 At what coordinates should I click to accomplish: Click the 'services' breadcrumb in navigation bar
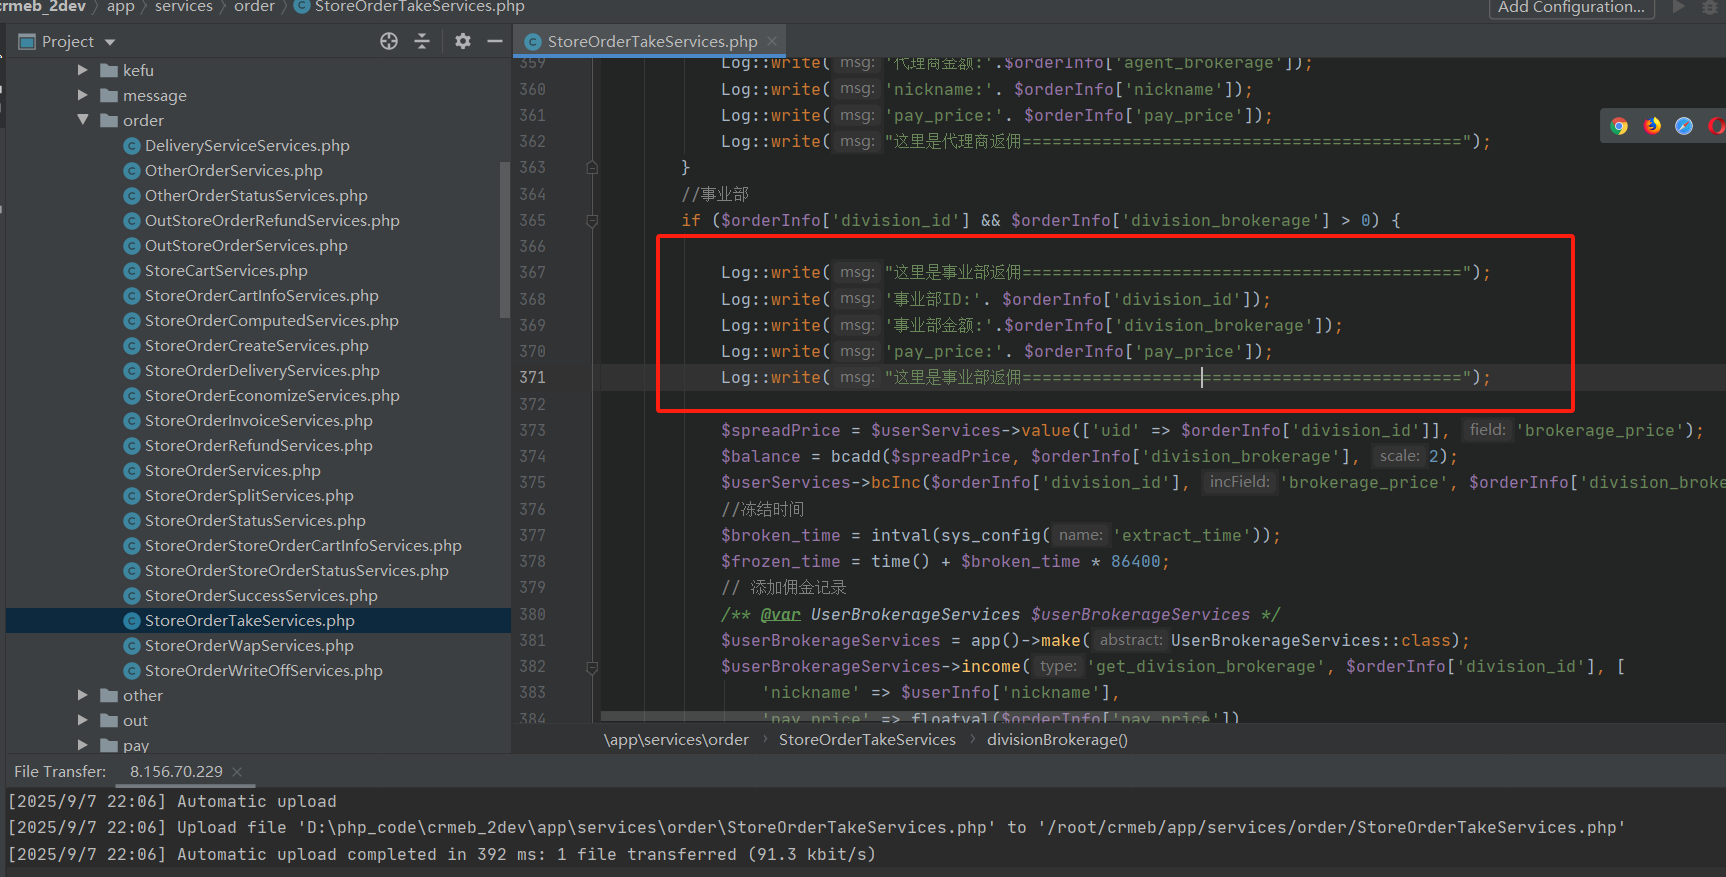(184, 7)
